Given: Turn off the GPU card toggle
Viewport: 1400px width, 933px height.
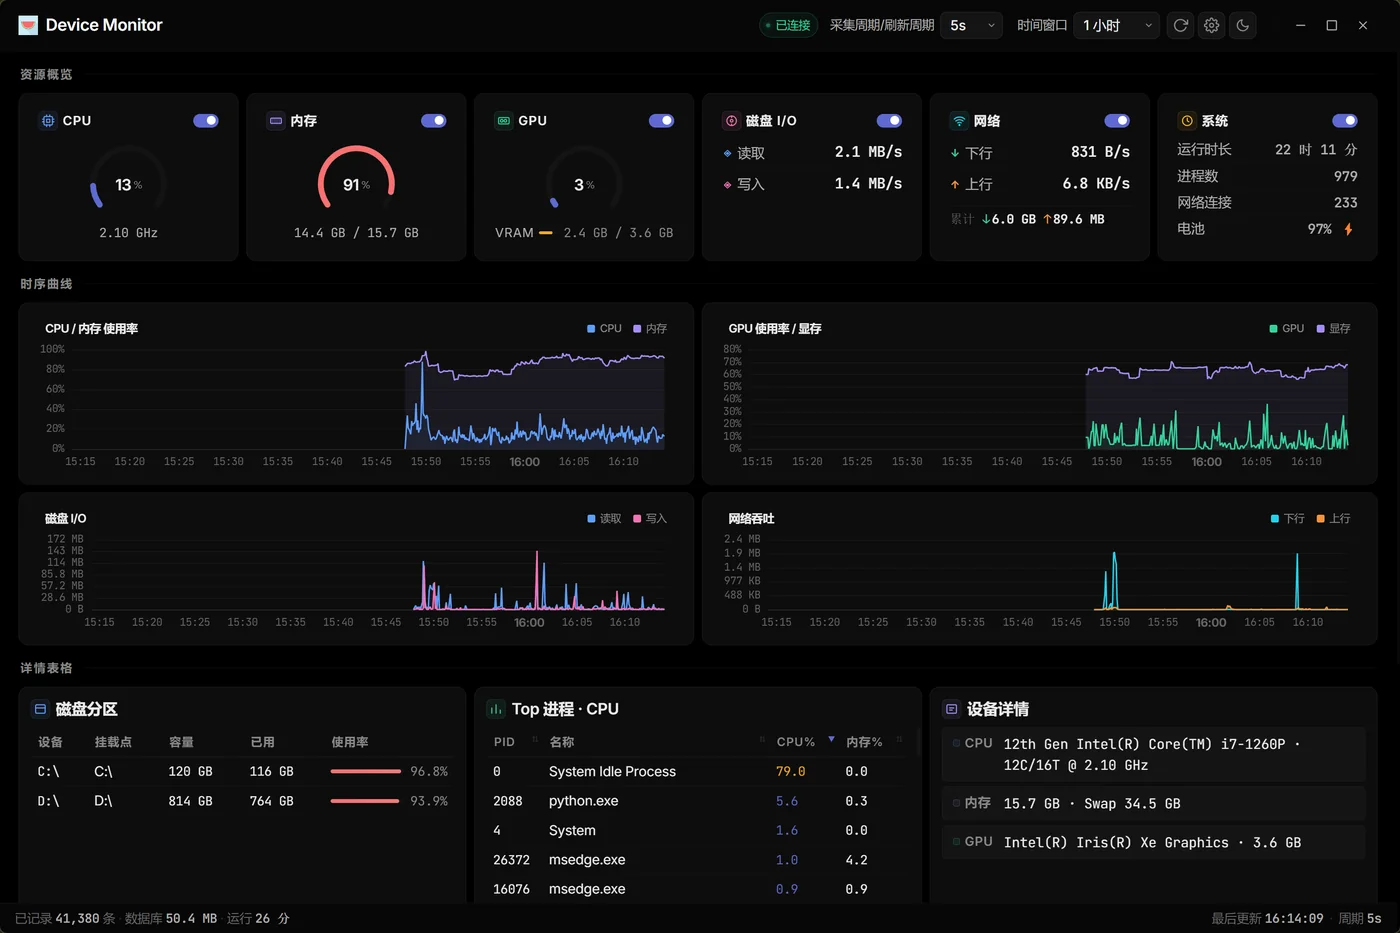Looking at the screenshot, I should 662,121.
